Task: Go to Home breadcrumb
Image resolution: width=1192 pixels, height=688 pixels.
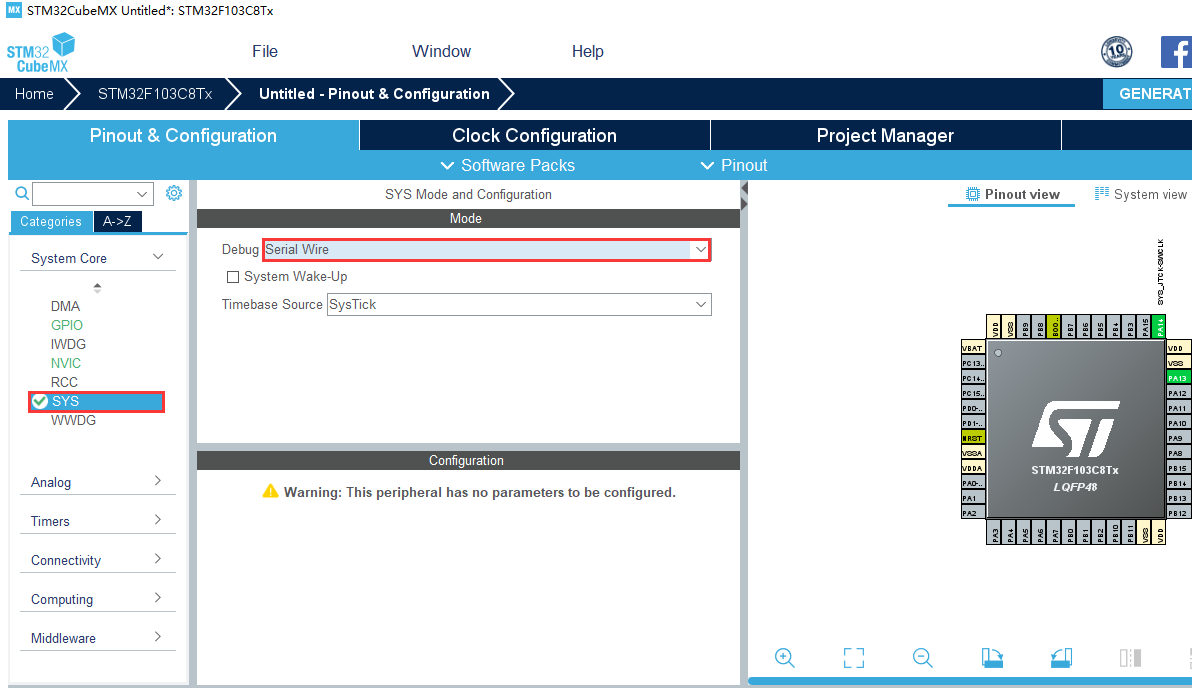Action: pyautogui.click(x=34, y=94)
